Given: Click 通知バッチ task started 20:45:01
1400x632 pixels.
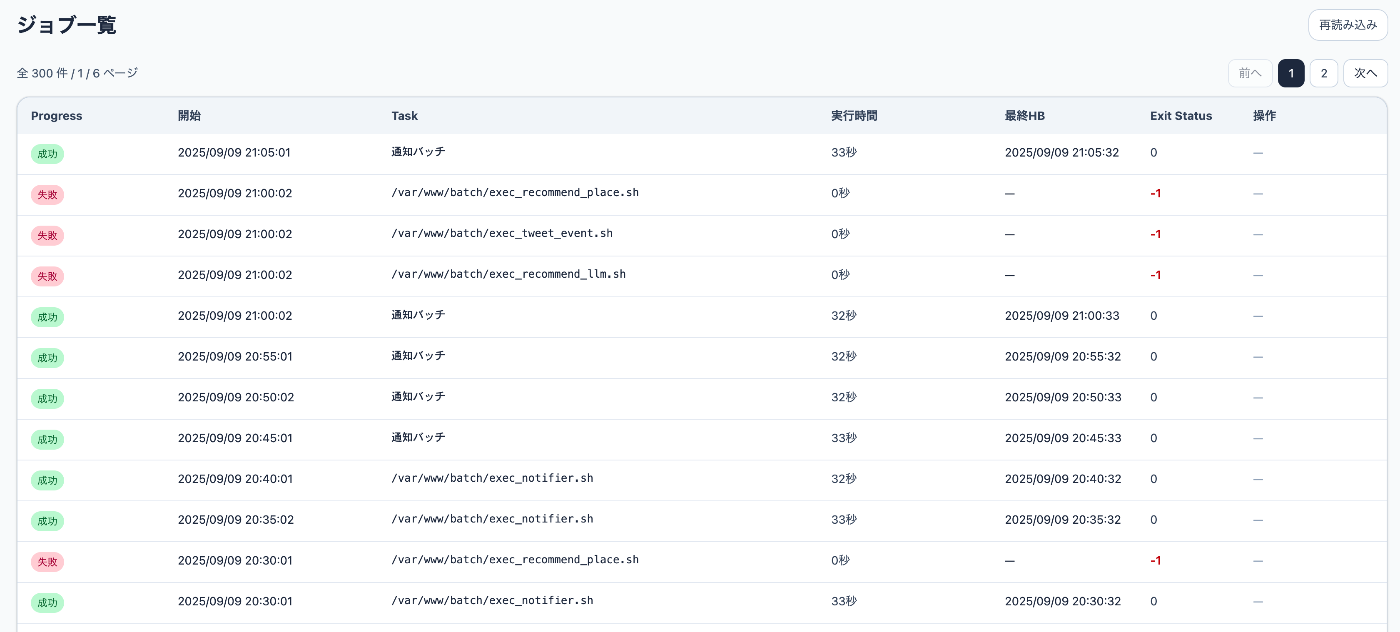Looking at the screenshot, I should (x=418, y=438).
